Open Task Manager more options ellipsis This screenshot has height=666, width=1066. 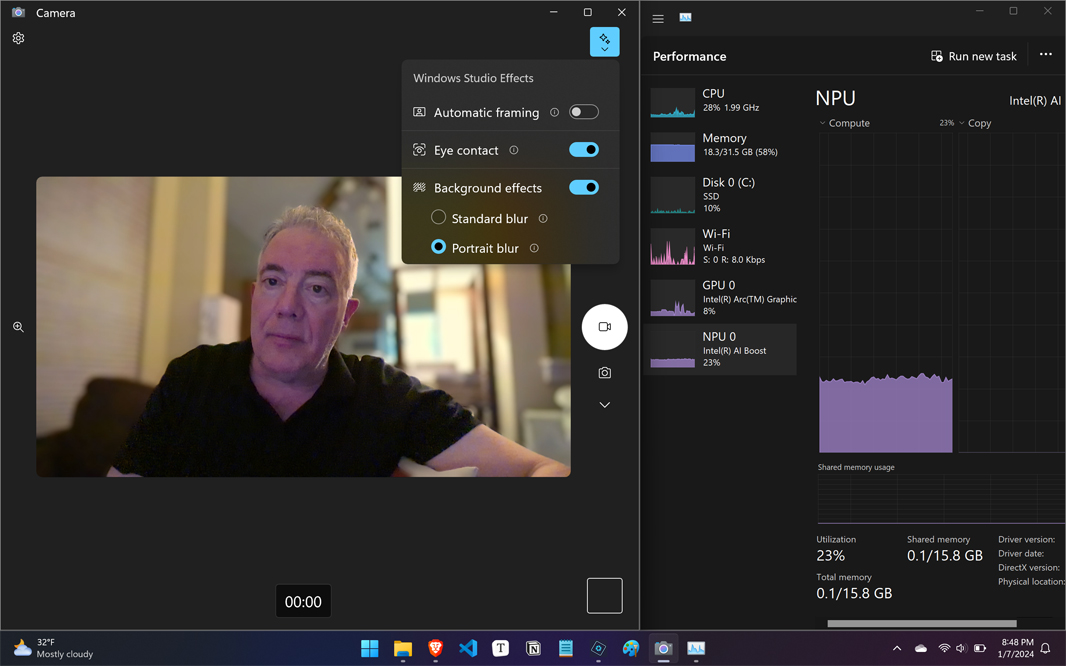(1045, 55)
